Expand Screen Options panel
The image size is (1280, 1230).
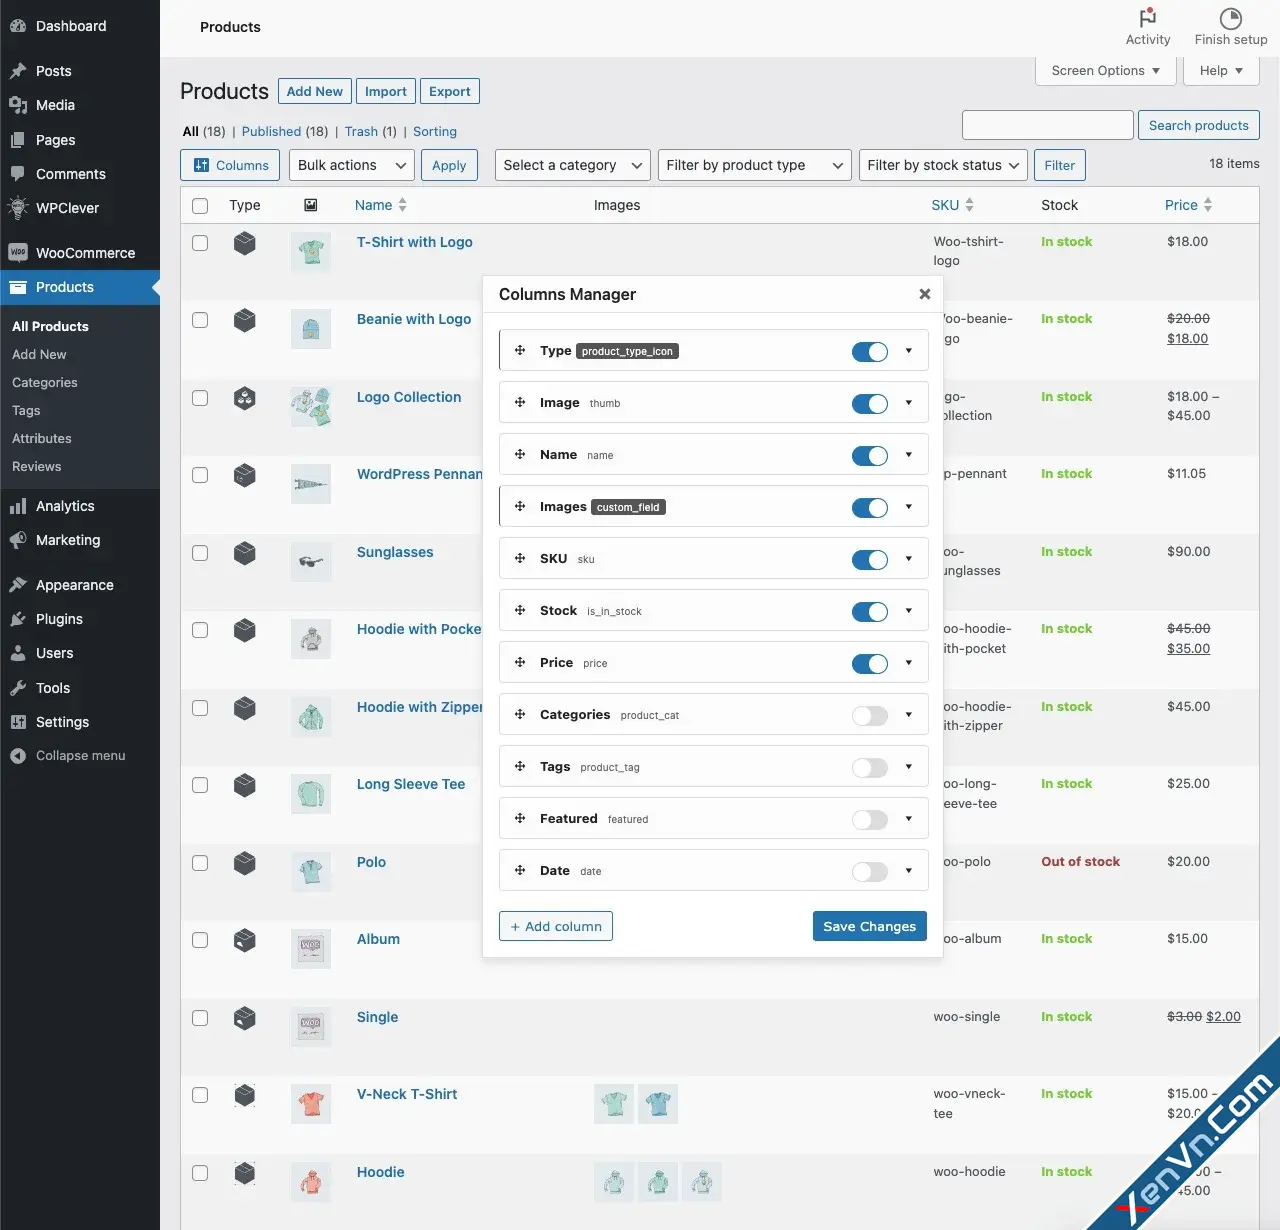[1106, 71]
